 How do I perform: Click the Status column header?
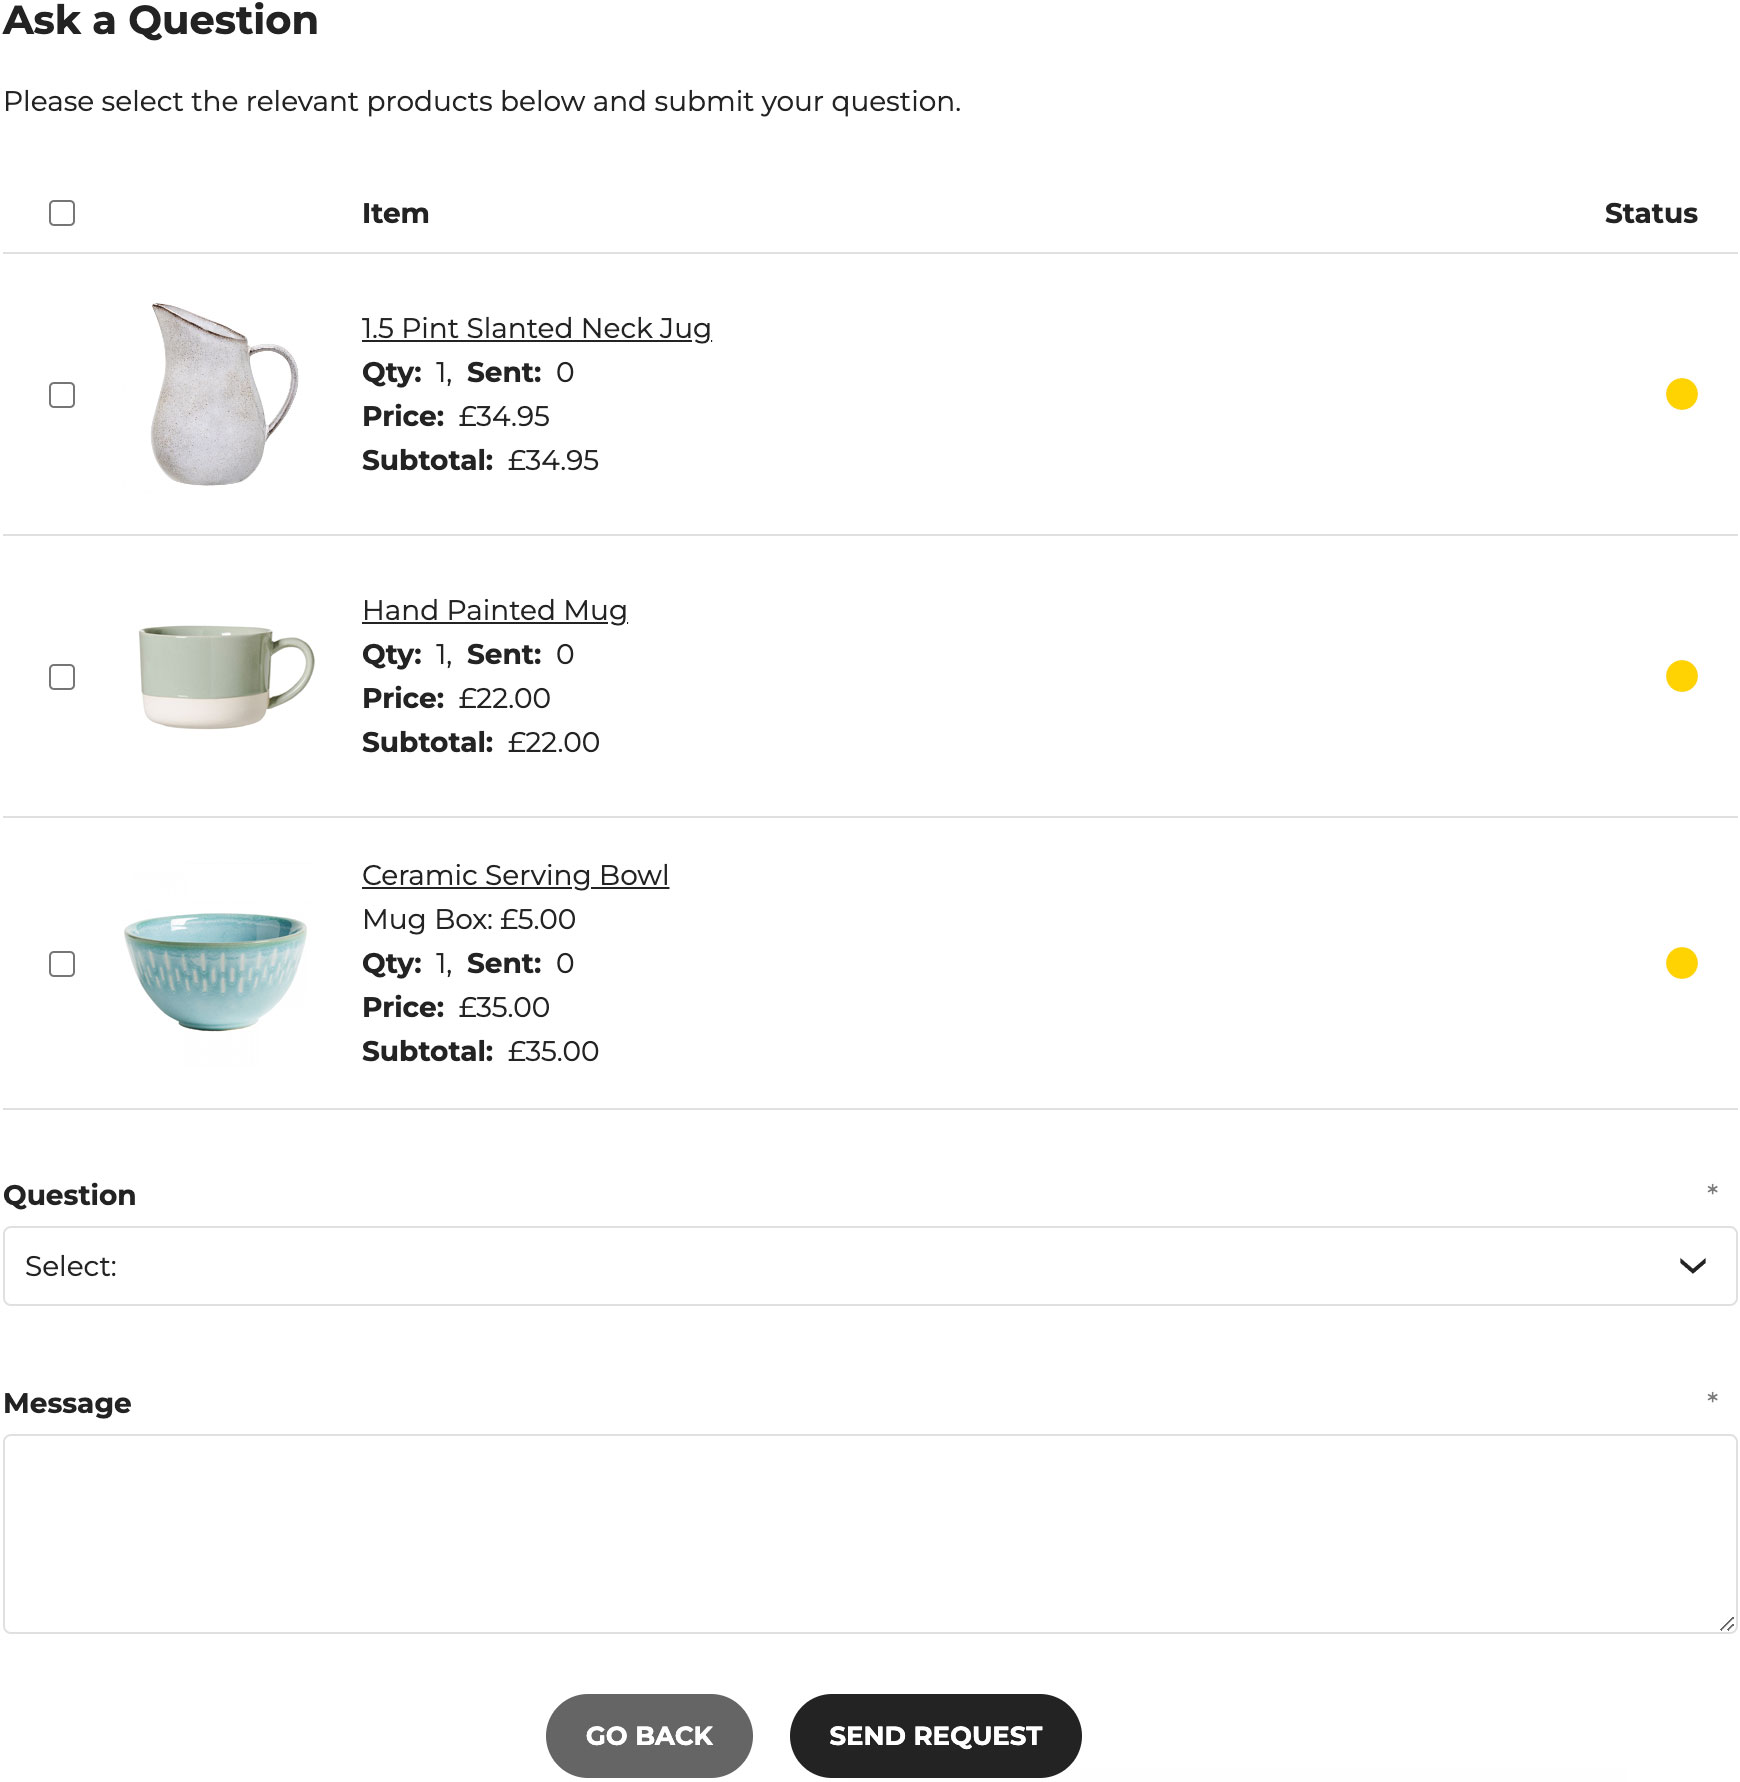tap(1650, 212)
